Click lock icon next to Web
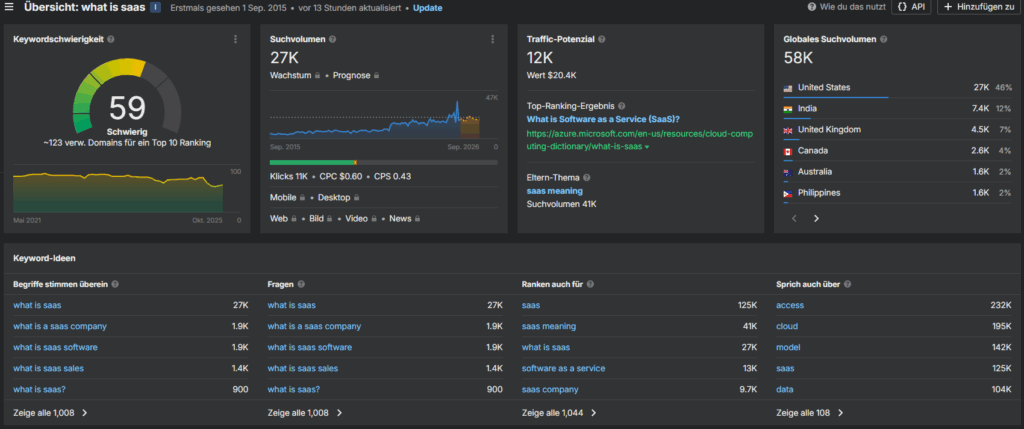The height and width of the screenshot is (429, 1024). click(293, 219)
